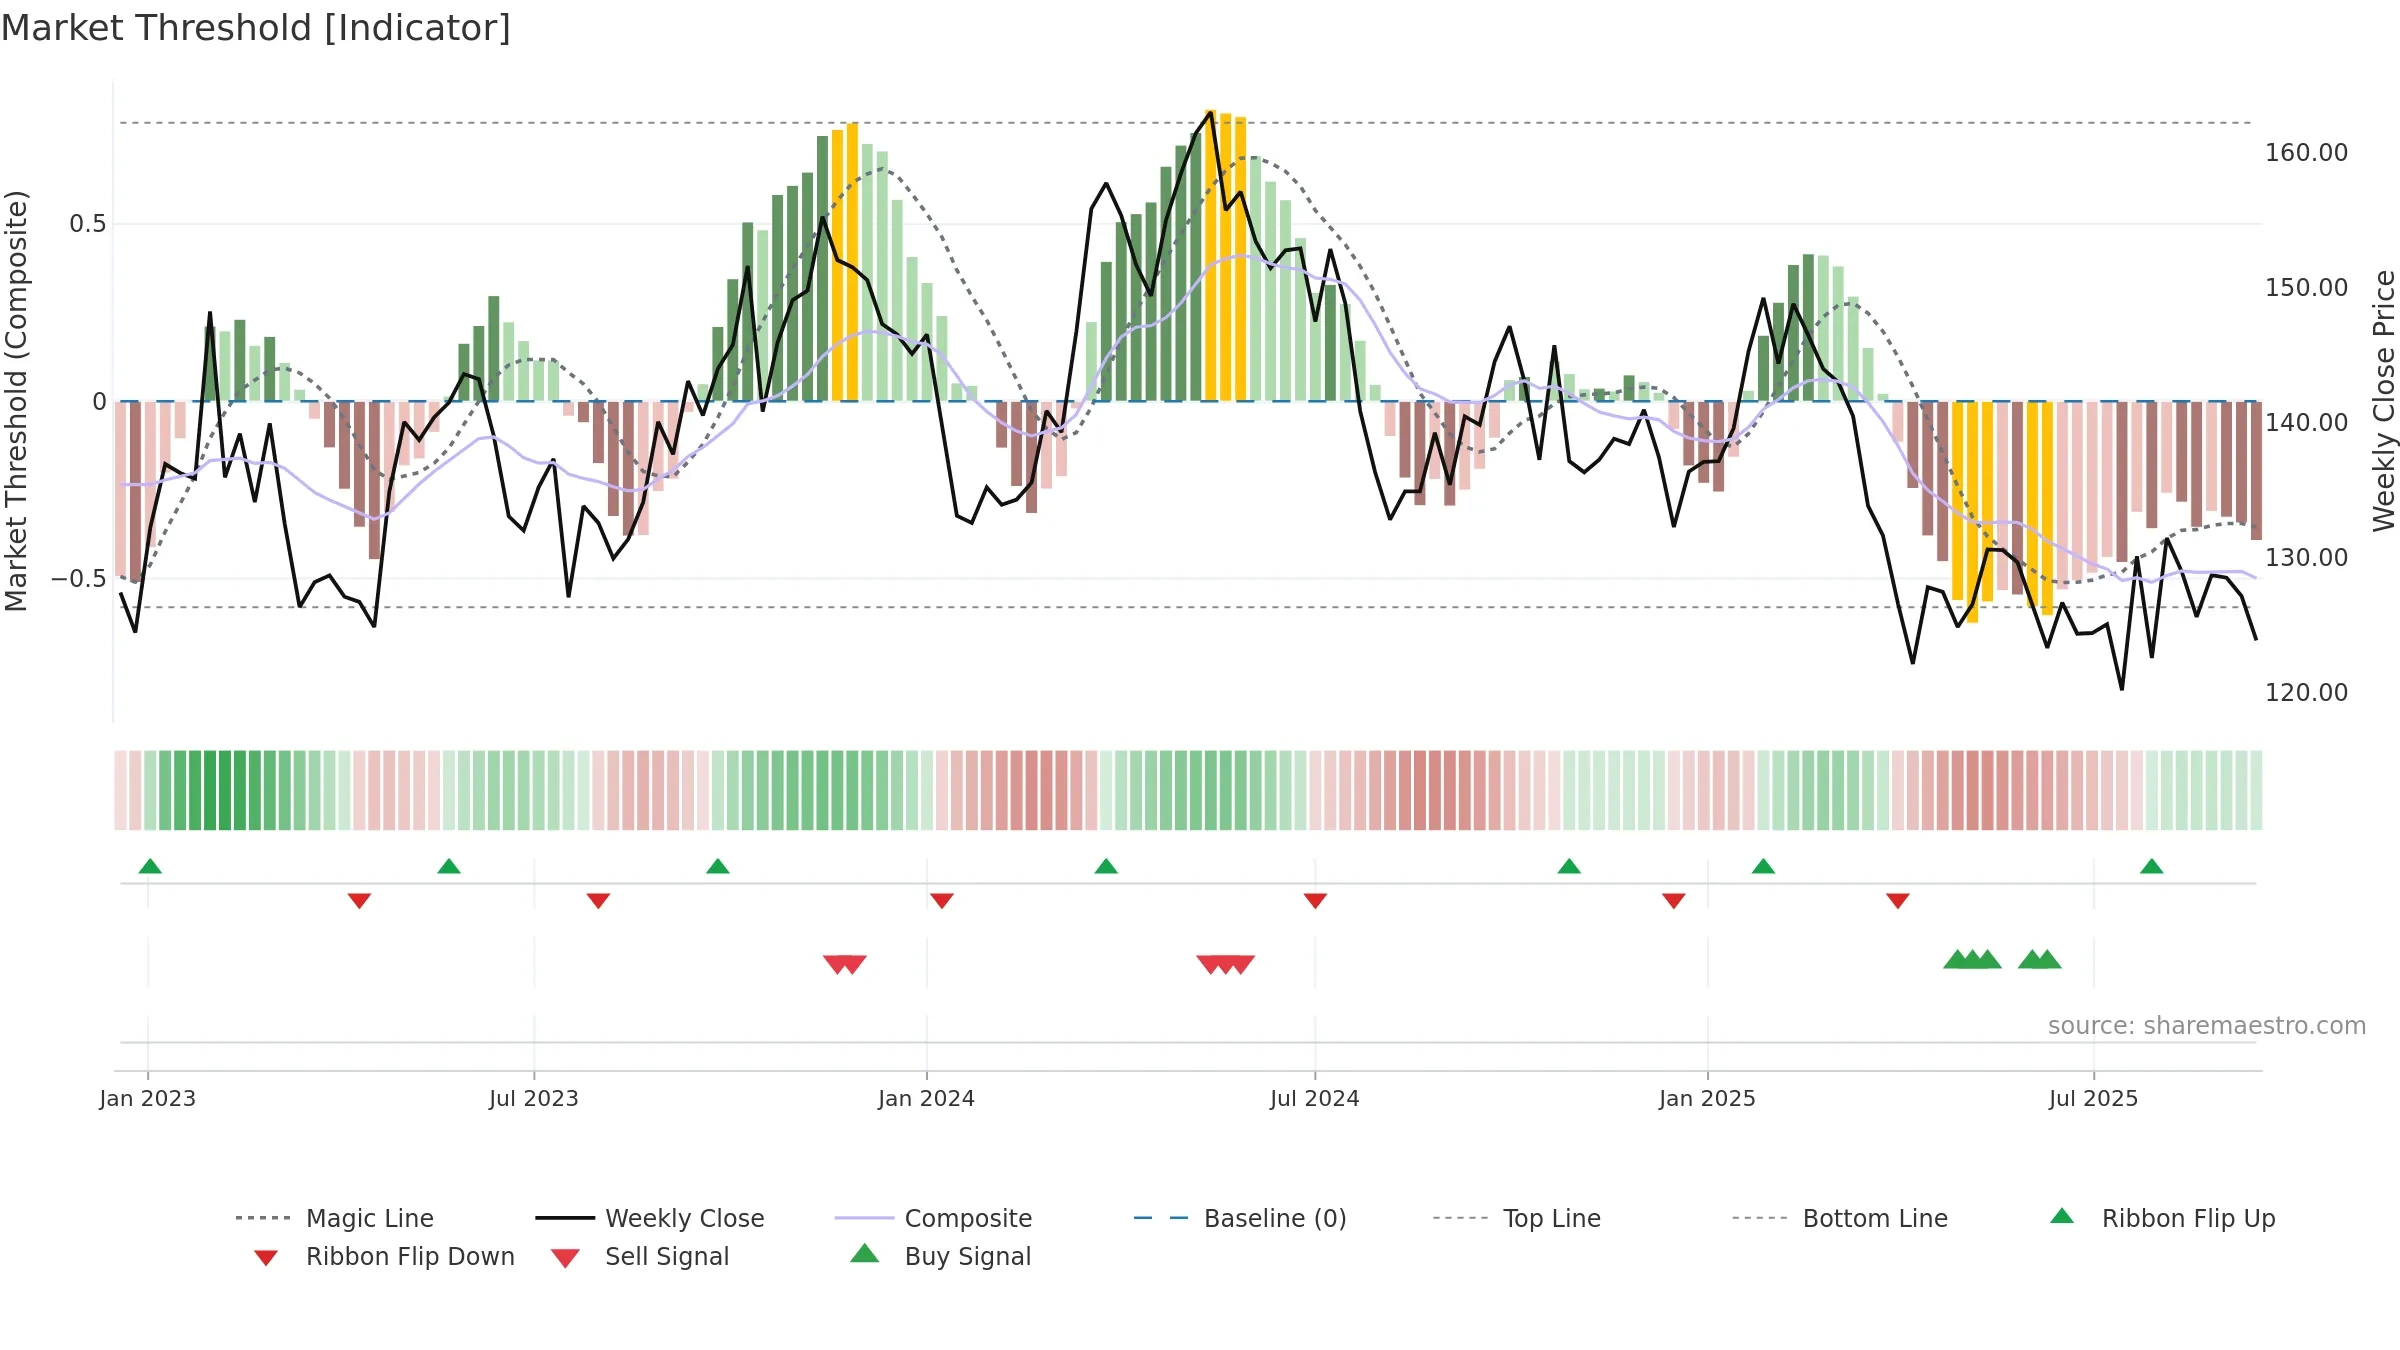Click the 130.00 price axis label

click(2307, 558)
